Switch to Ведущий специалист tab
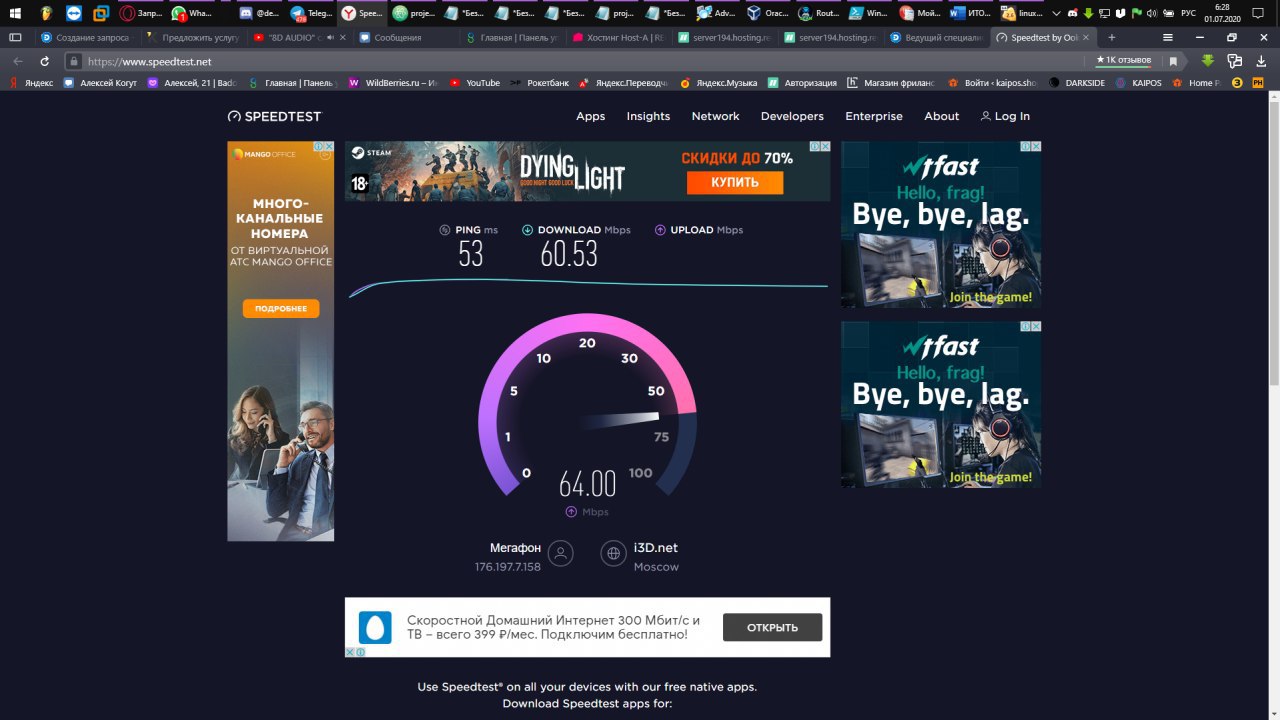Viewport: 1280px width, 720px height. tap(939, 37)
